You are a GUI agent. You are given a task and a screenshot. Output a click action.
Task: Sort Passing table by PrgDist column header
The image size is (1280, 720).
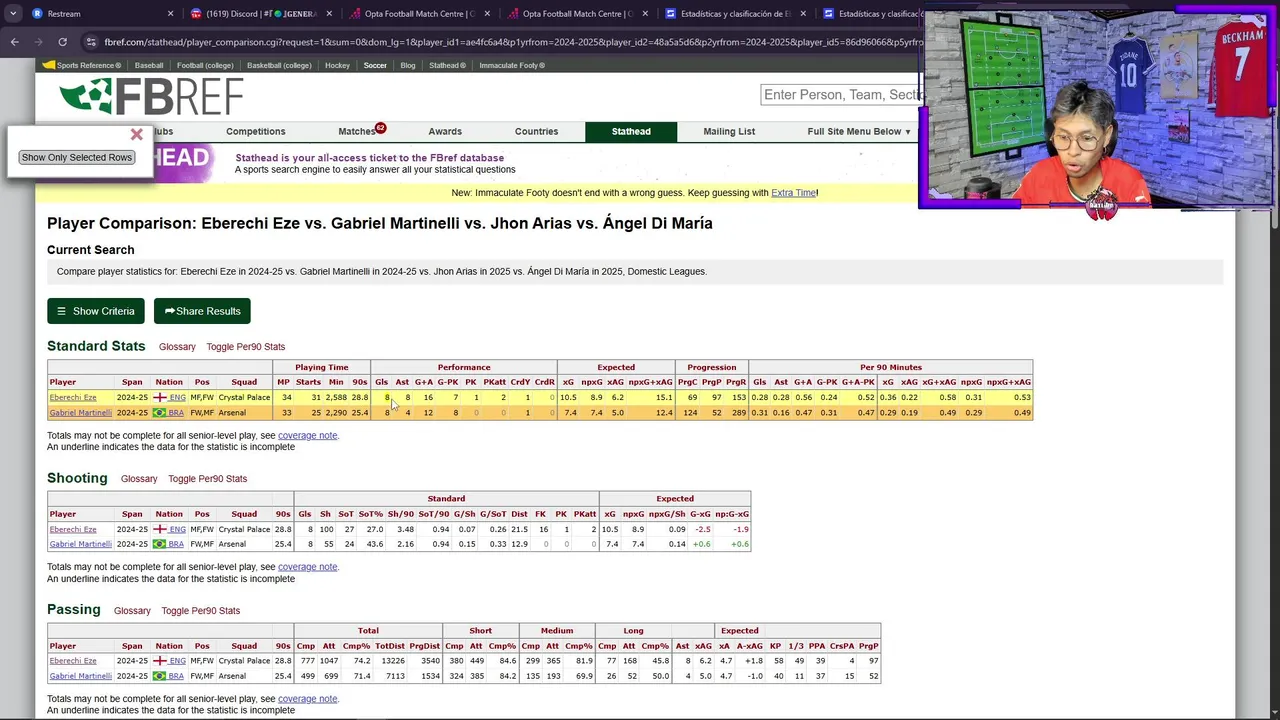[425, 646]
